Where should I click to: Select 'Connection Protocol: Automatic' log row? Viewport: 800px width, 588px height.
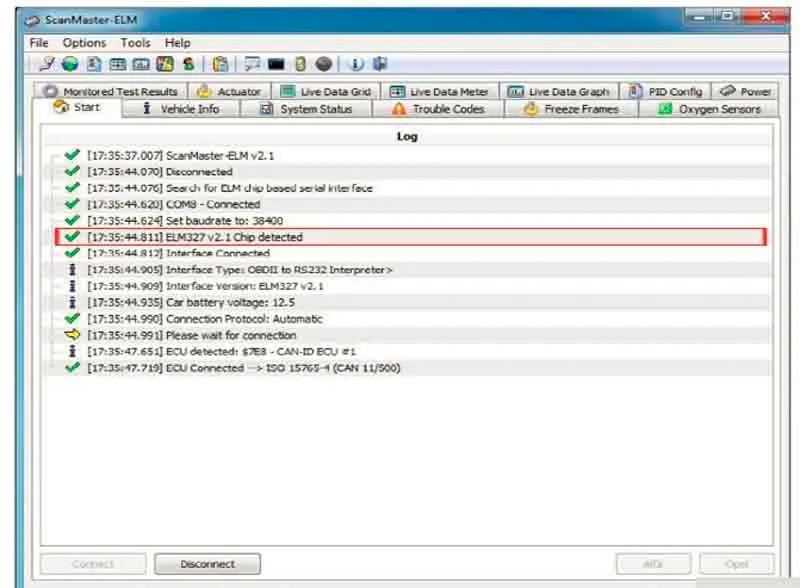point(407,318)
